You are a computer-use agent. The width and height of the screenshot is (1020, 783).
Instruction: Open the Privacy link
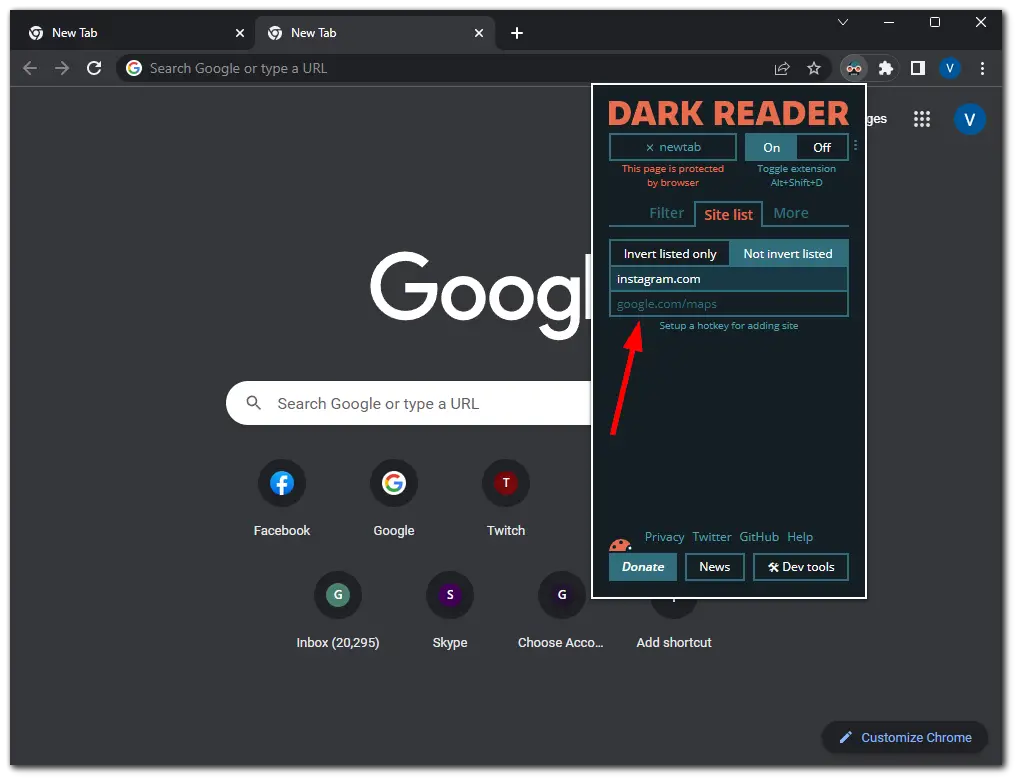click(x=664, y=537)
